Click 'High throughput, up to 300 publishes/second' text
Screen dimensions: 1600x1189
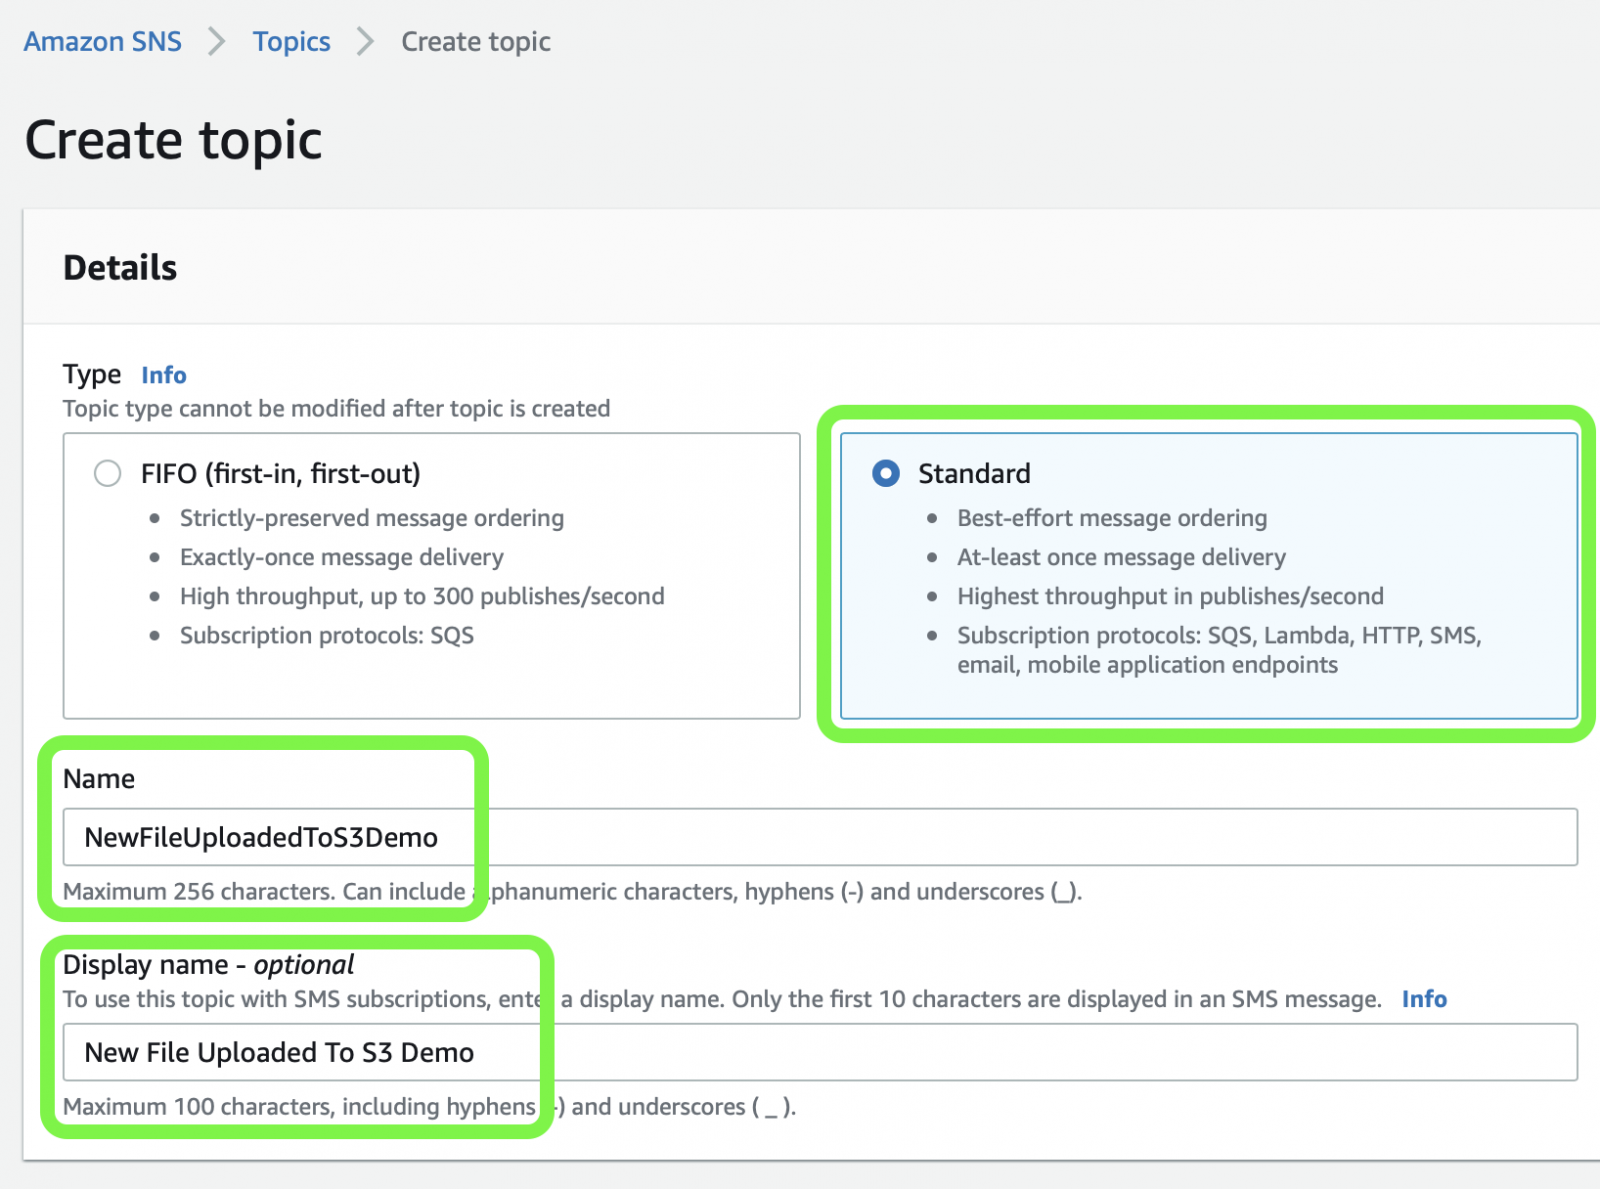coord(422,596)
